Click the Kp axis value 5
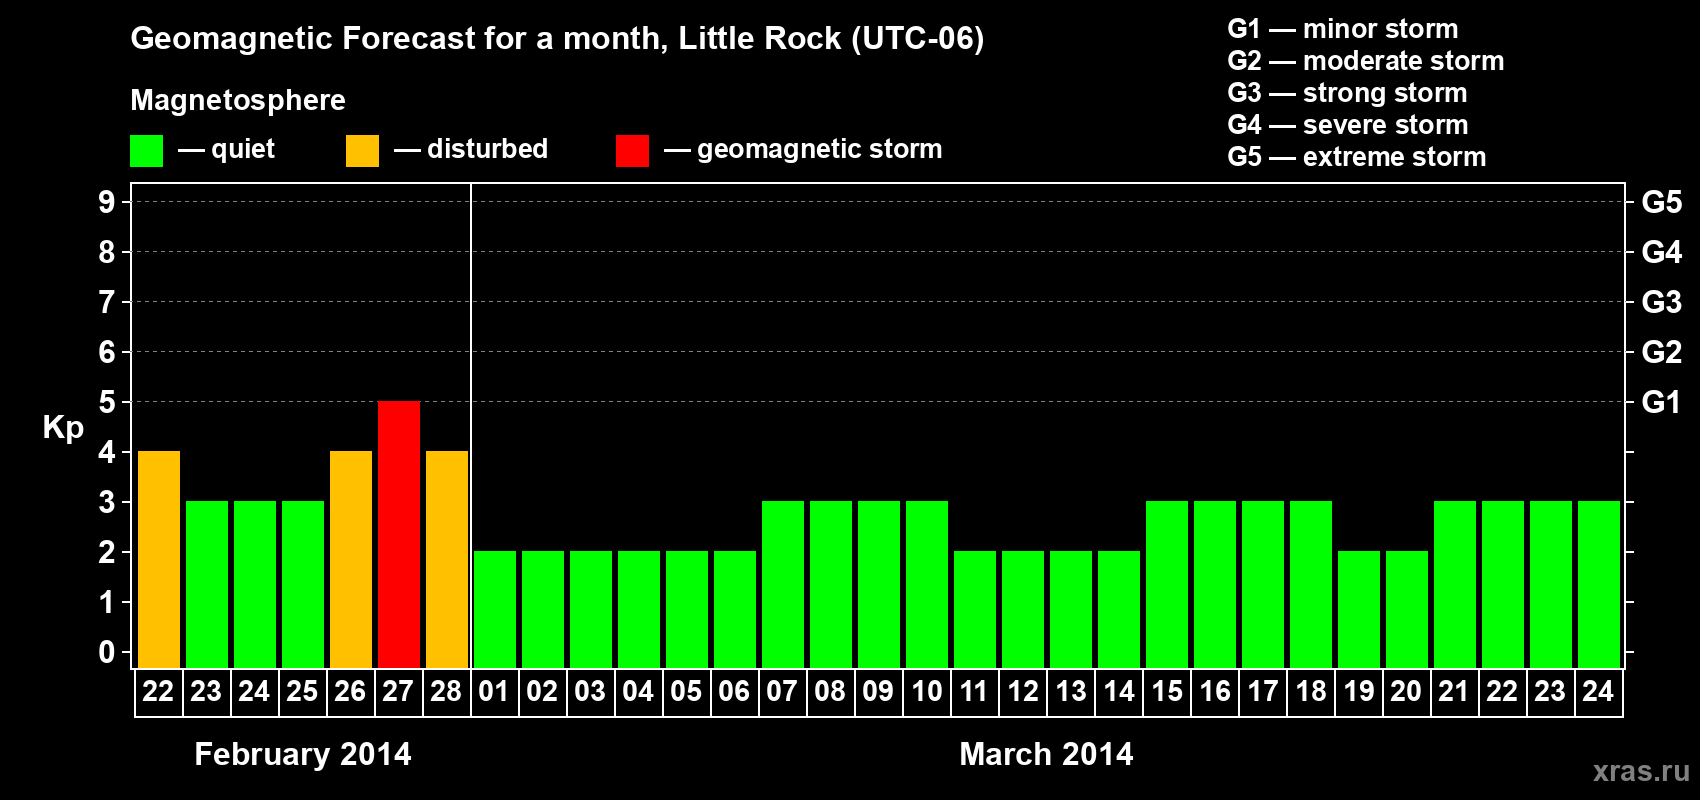The image size is (1700, 800). point(107,402)
